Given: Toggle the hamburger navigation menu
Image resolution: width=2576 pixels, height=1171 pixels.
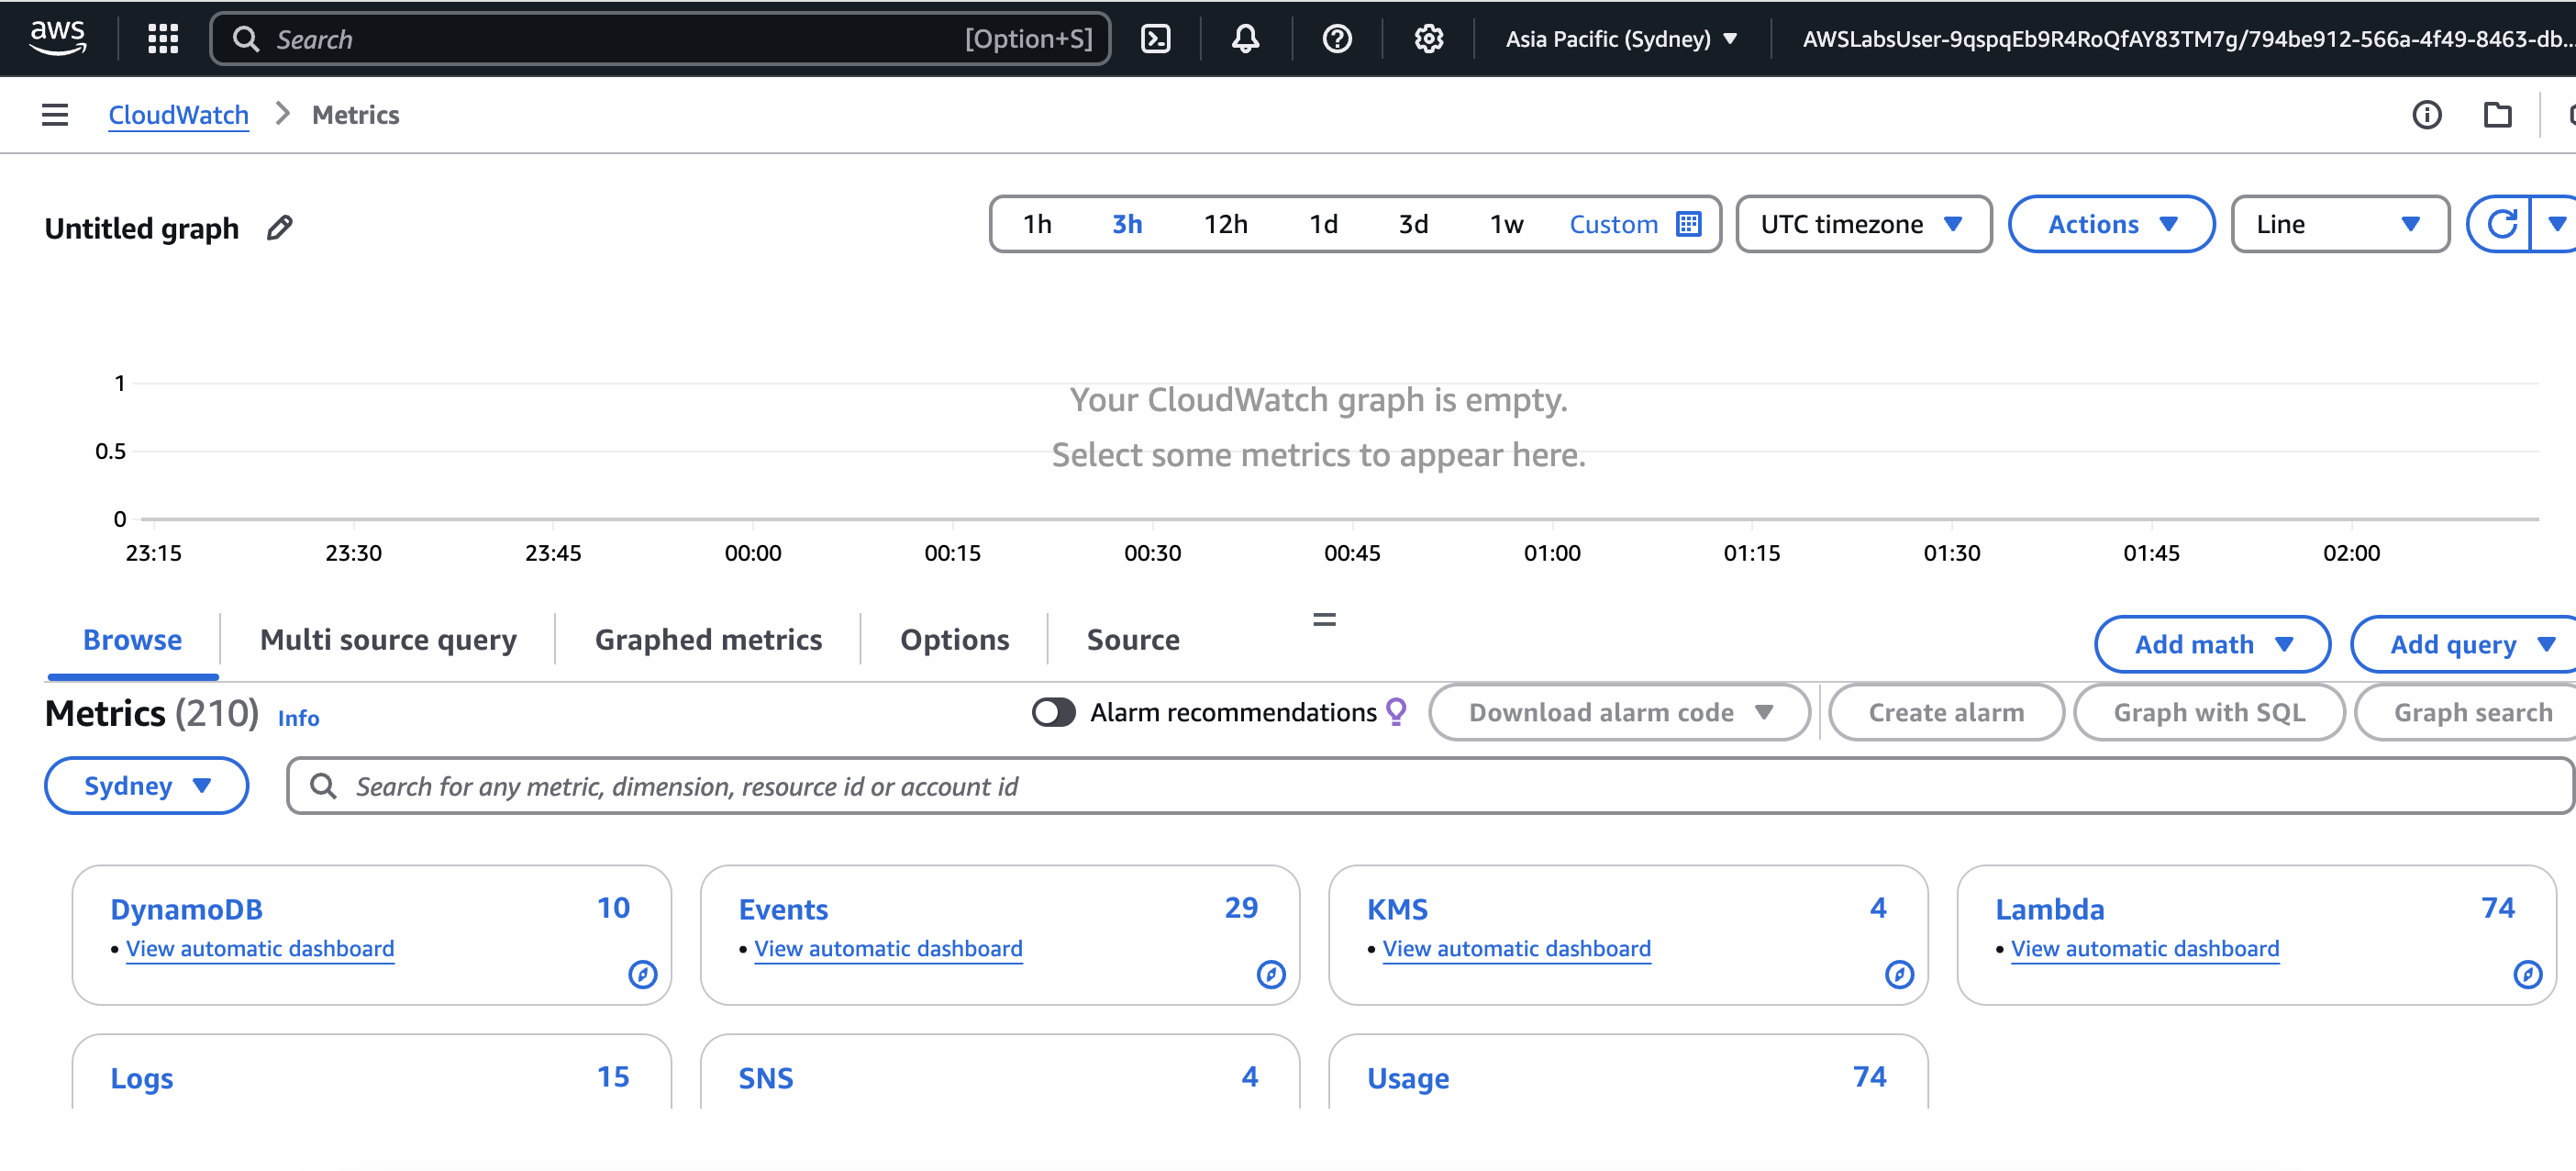Looking at the screenshot, I should click(55, 115).
